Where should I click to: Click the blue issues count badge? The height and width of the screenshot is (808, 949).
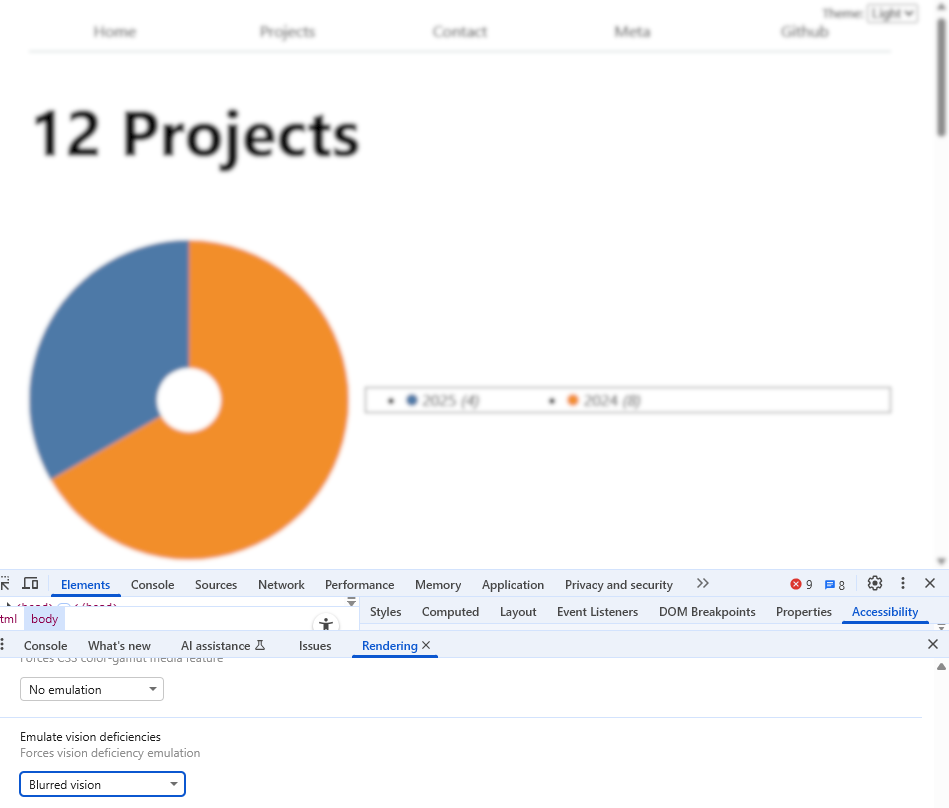[x=835, y=585]
